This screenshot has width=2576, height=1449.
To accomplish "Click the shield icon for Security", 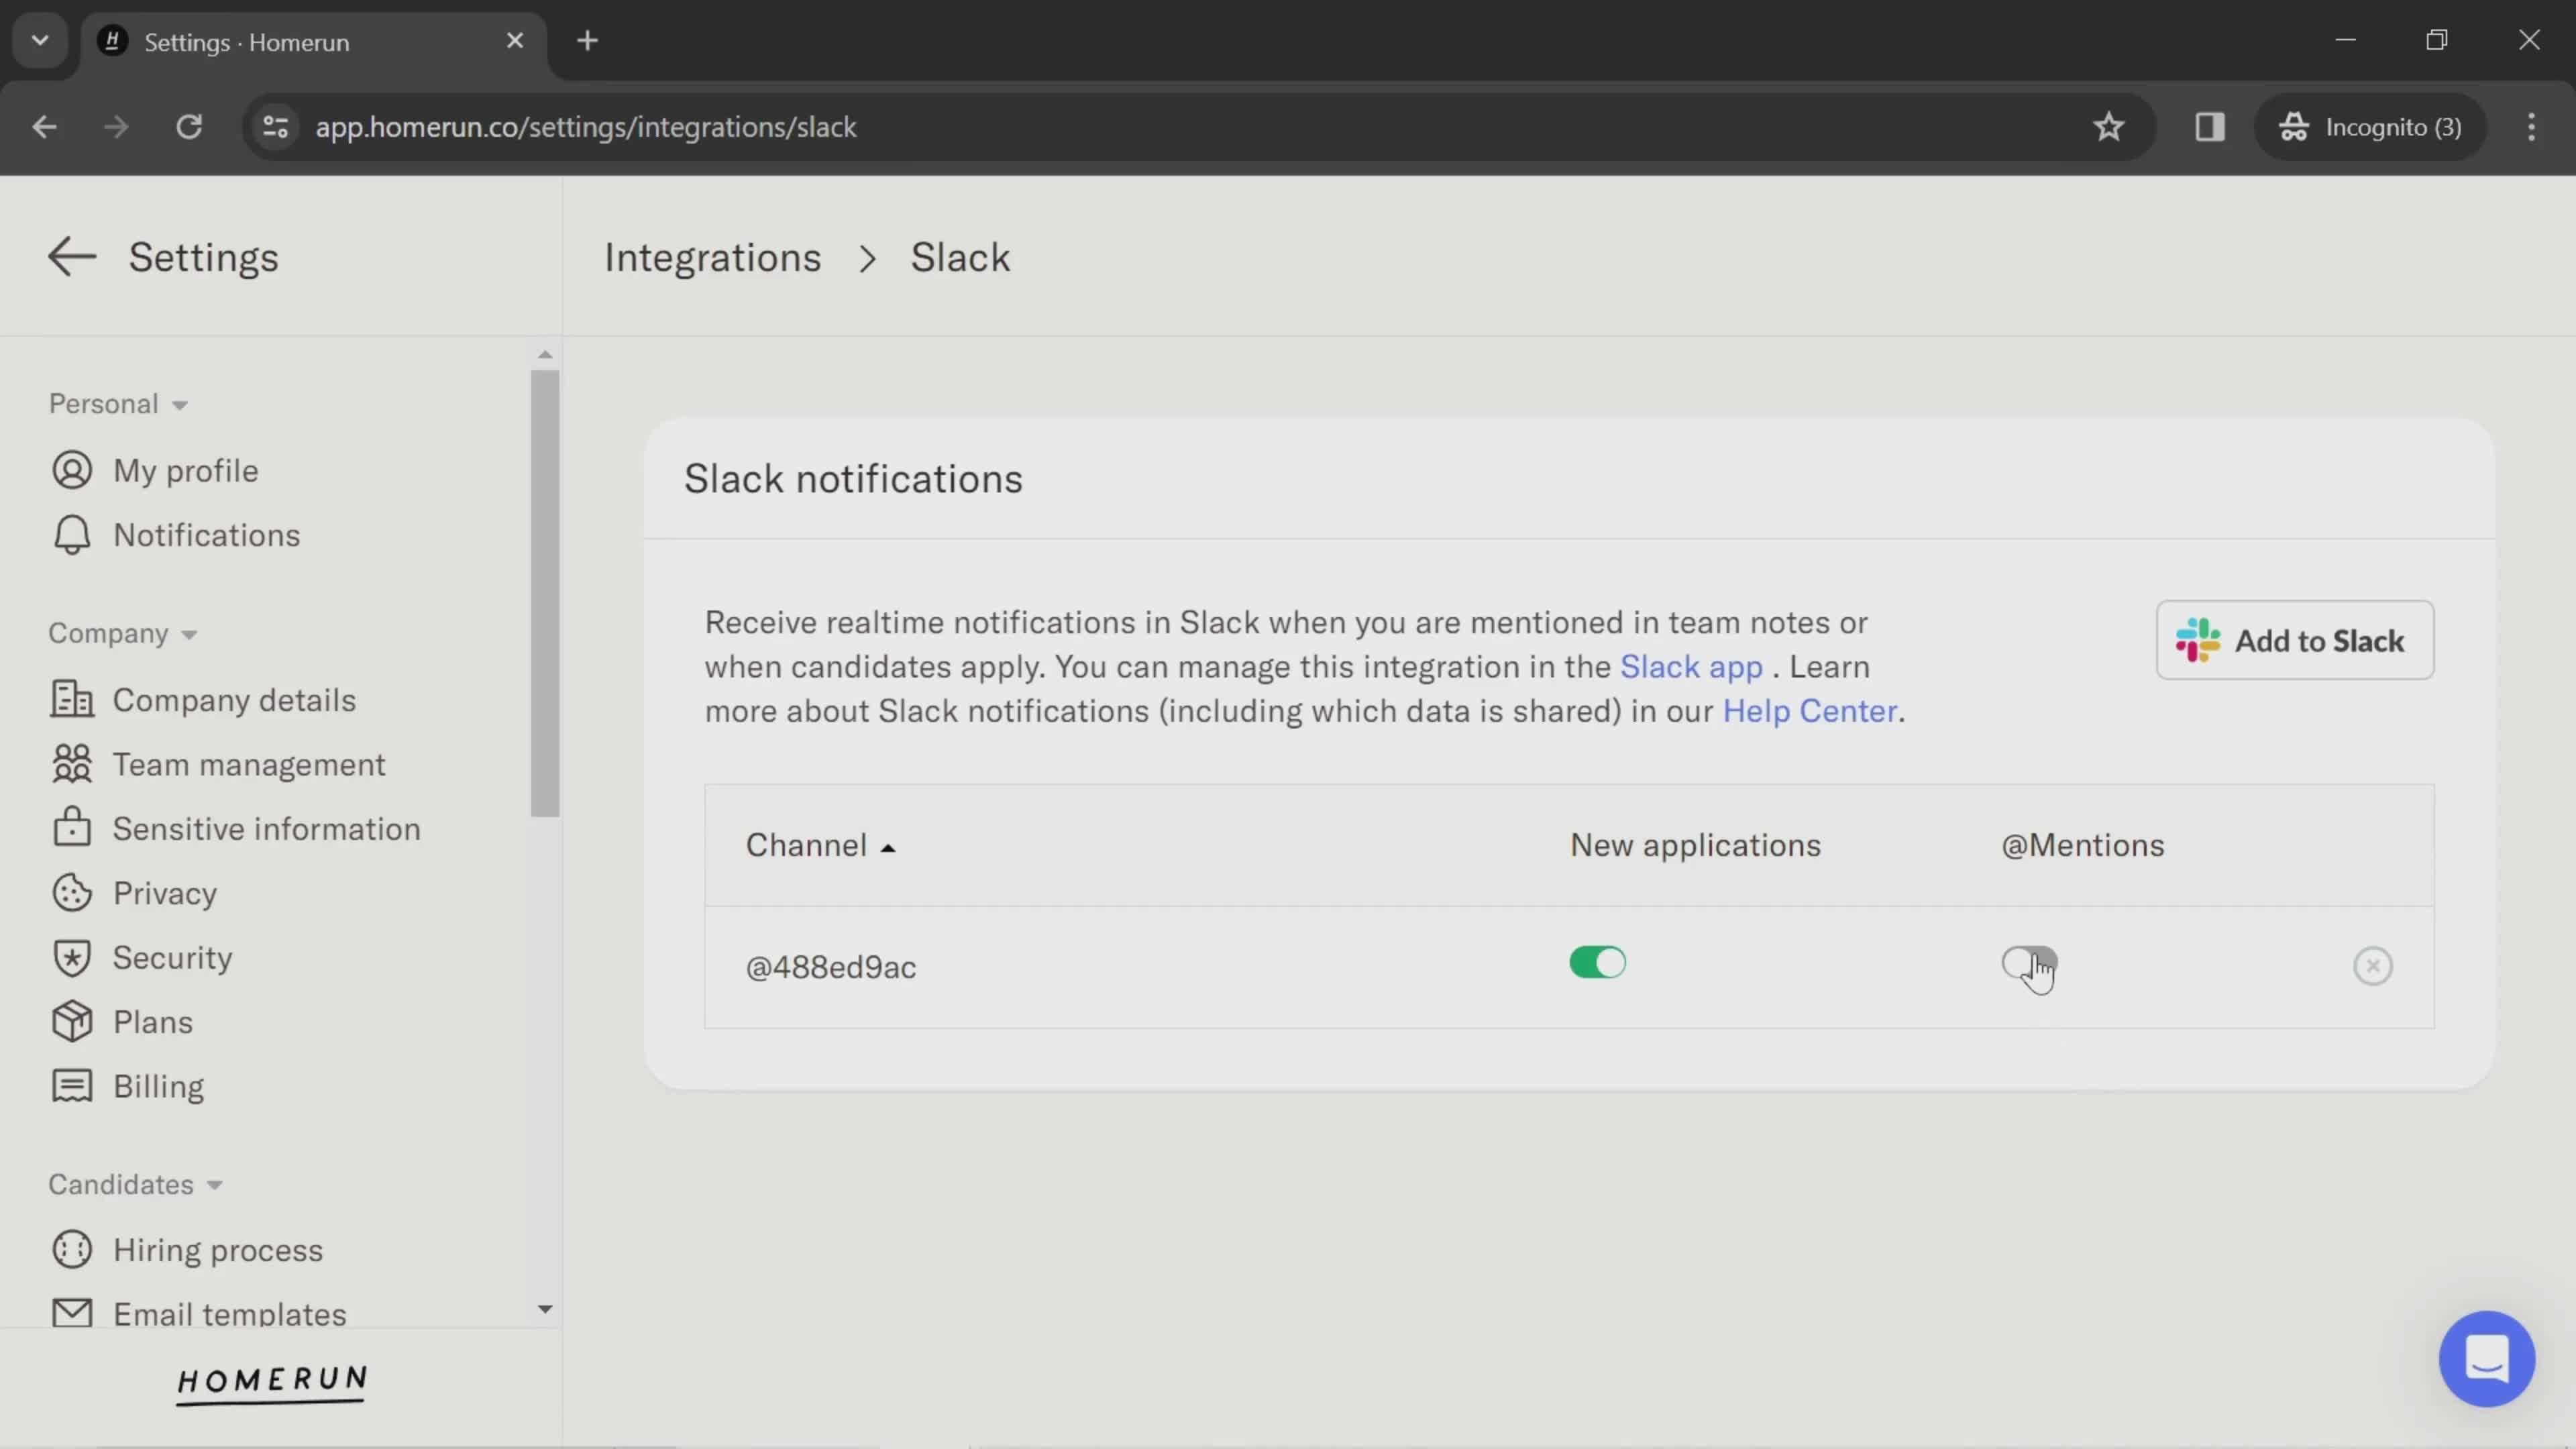I will pos(72,958).
